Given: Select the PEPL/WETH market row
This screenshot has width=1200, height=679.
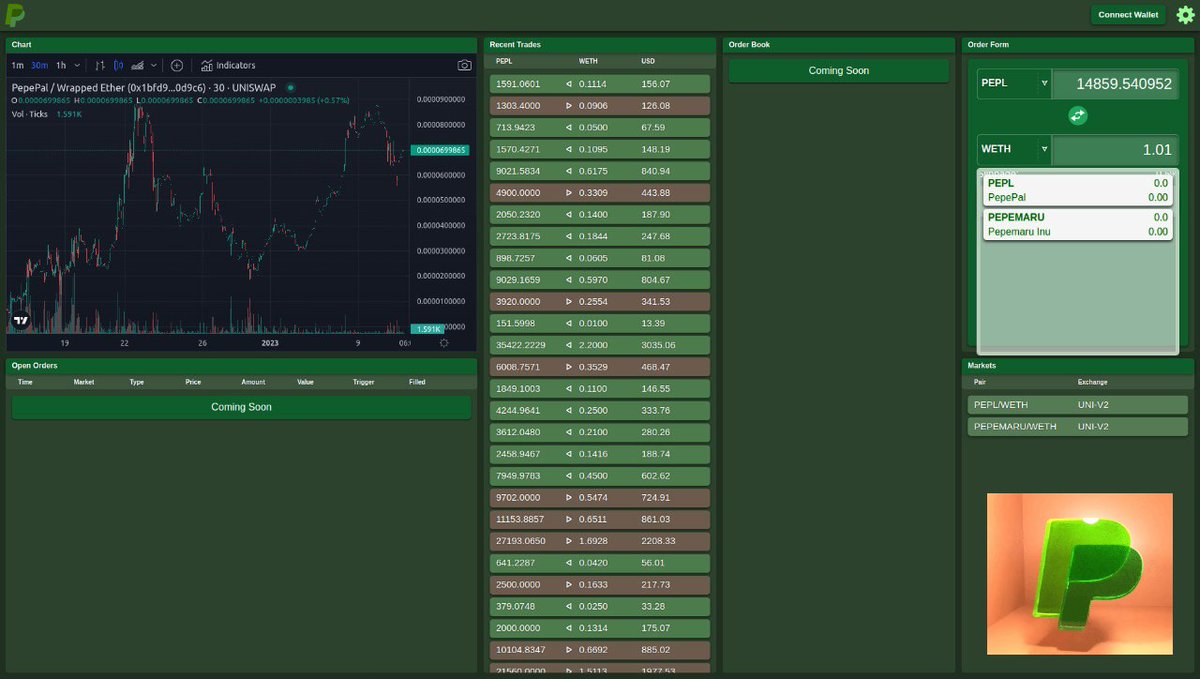Looking at the screenshot, I should click(x=1078, y=405).
